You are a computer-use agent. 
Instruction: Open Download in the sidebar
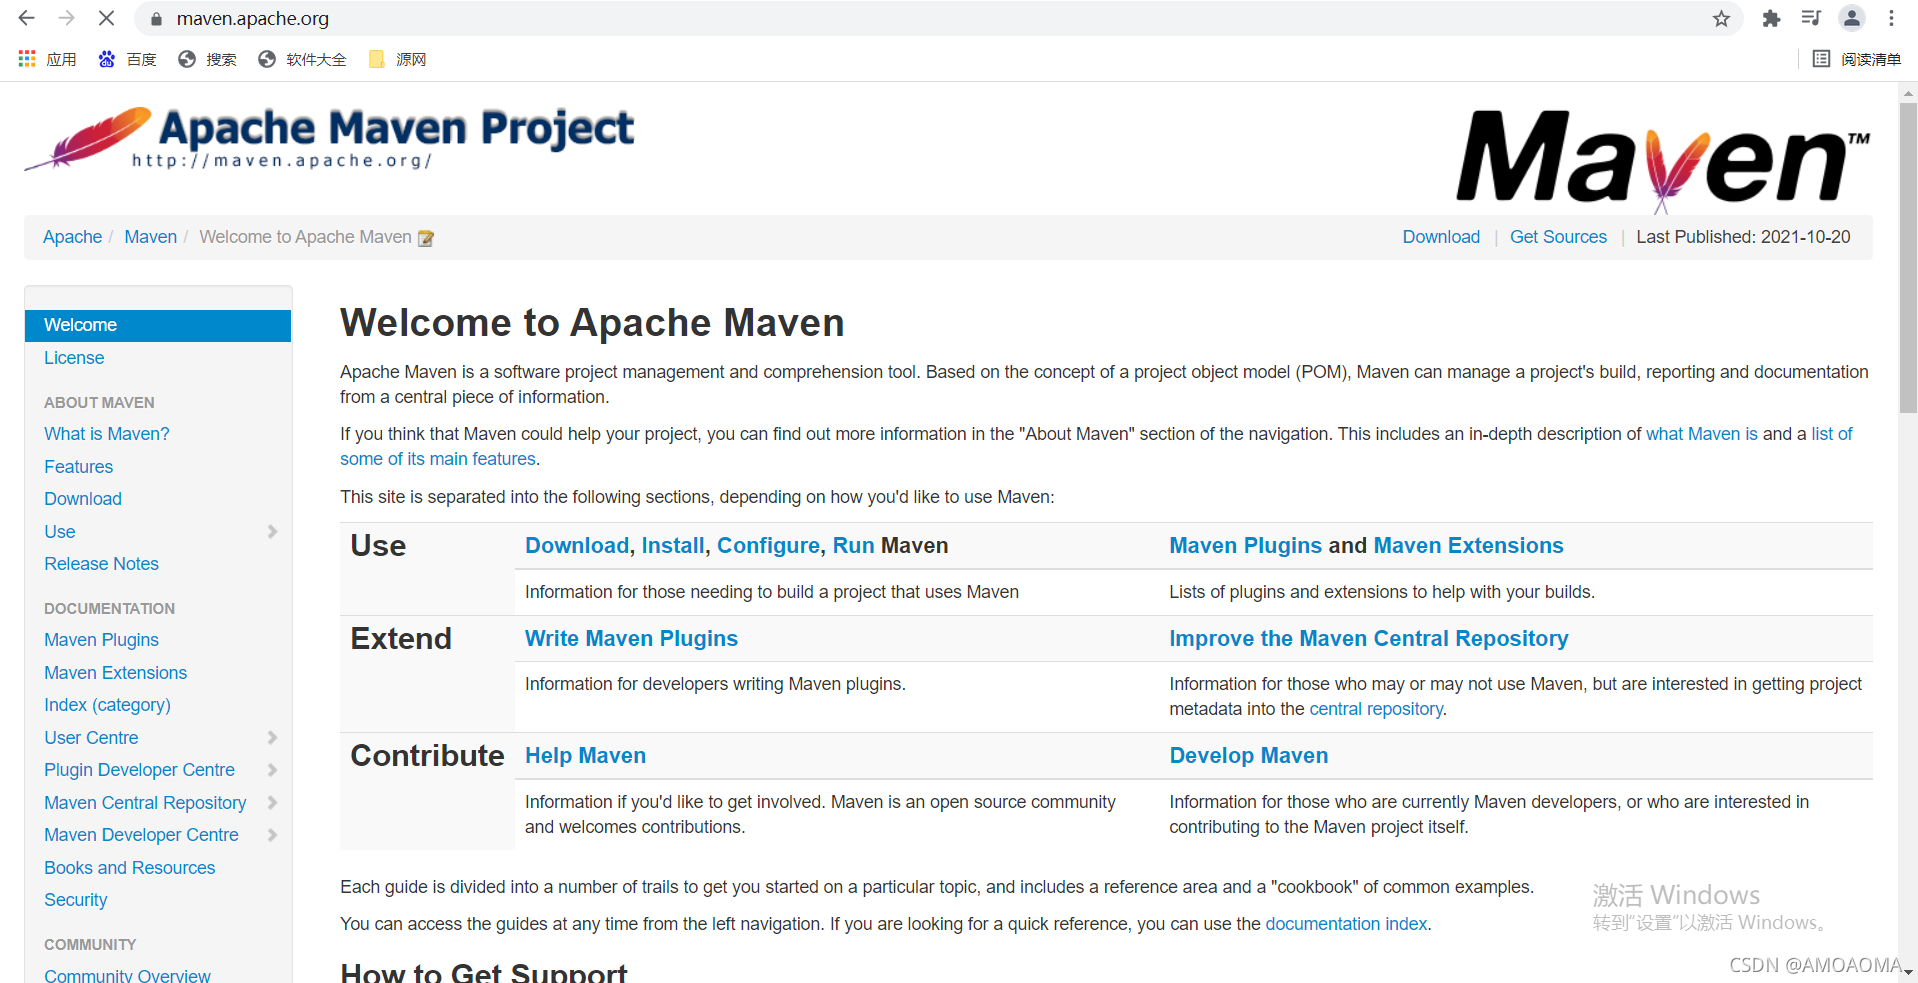pos(83,499)
